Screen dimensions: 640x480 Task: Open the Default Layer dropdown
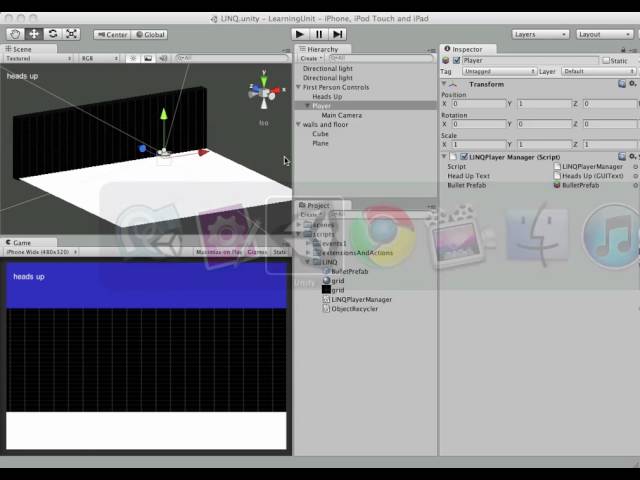coord(598,71)
